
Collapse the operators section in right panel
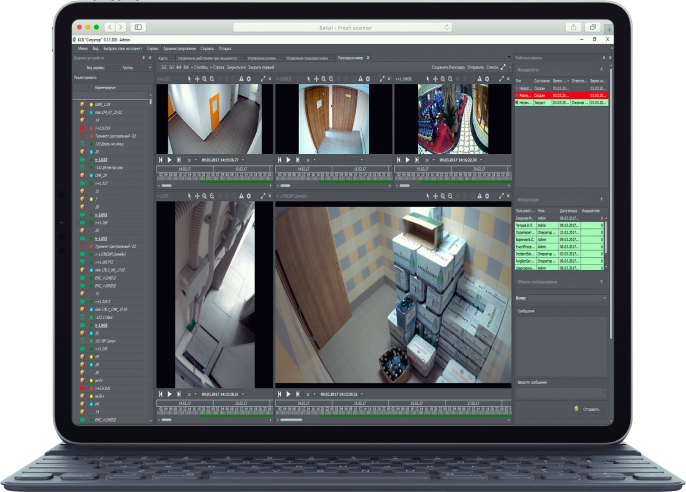601,199
